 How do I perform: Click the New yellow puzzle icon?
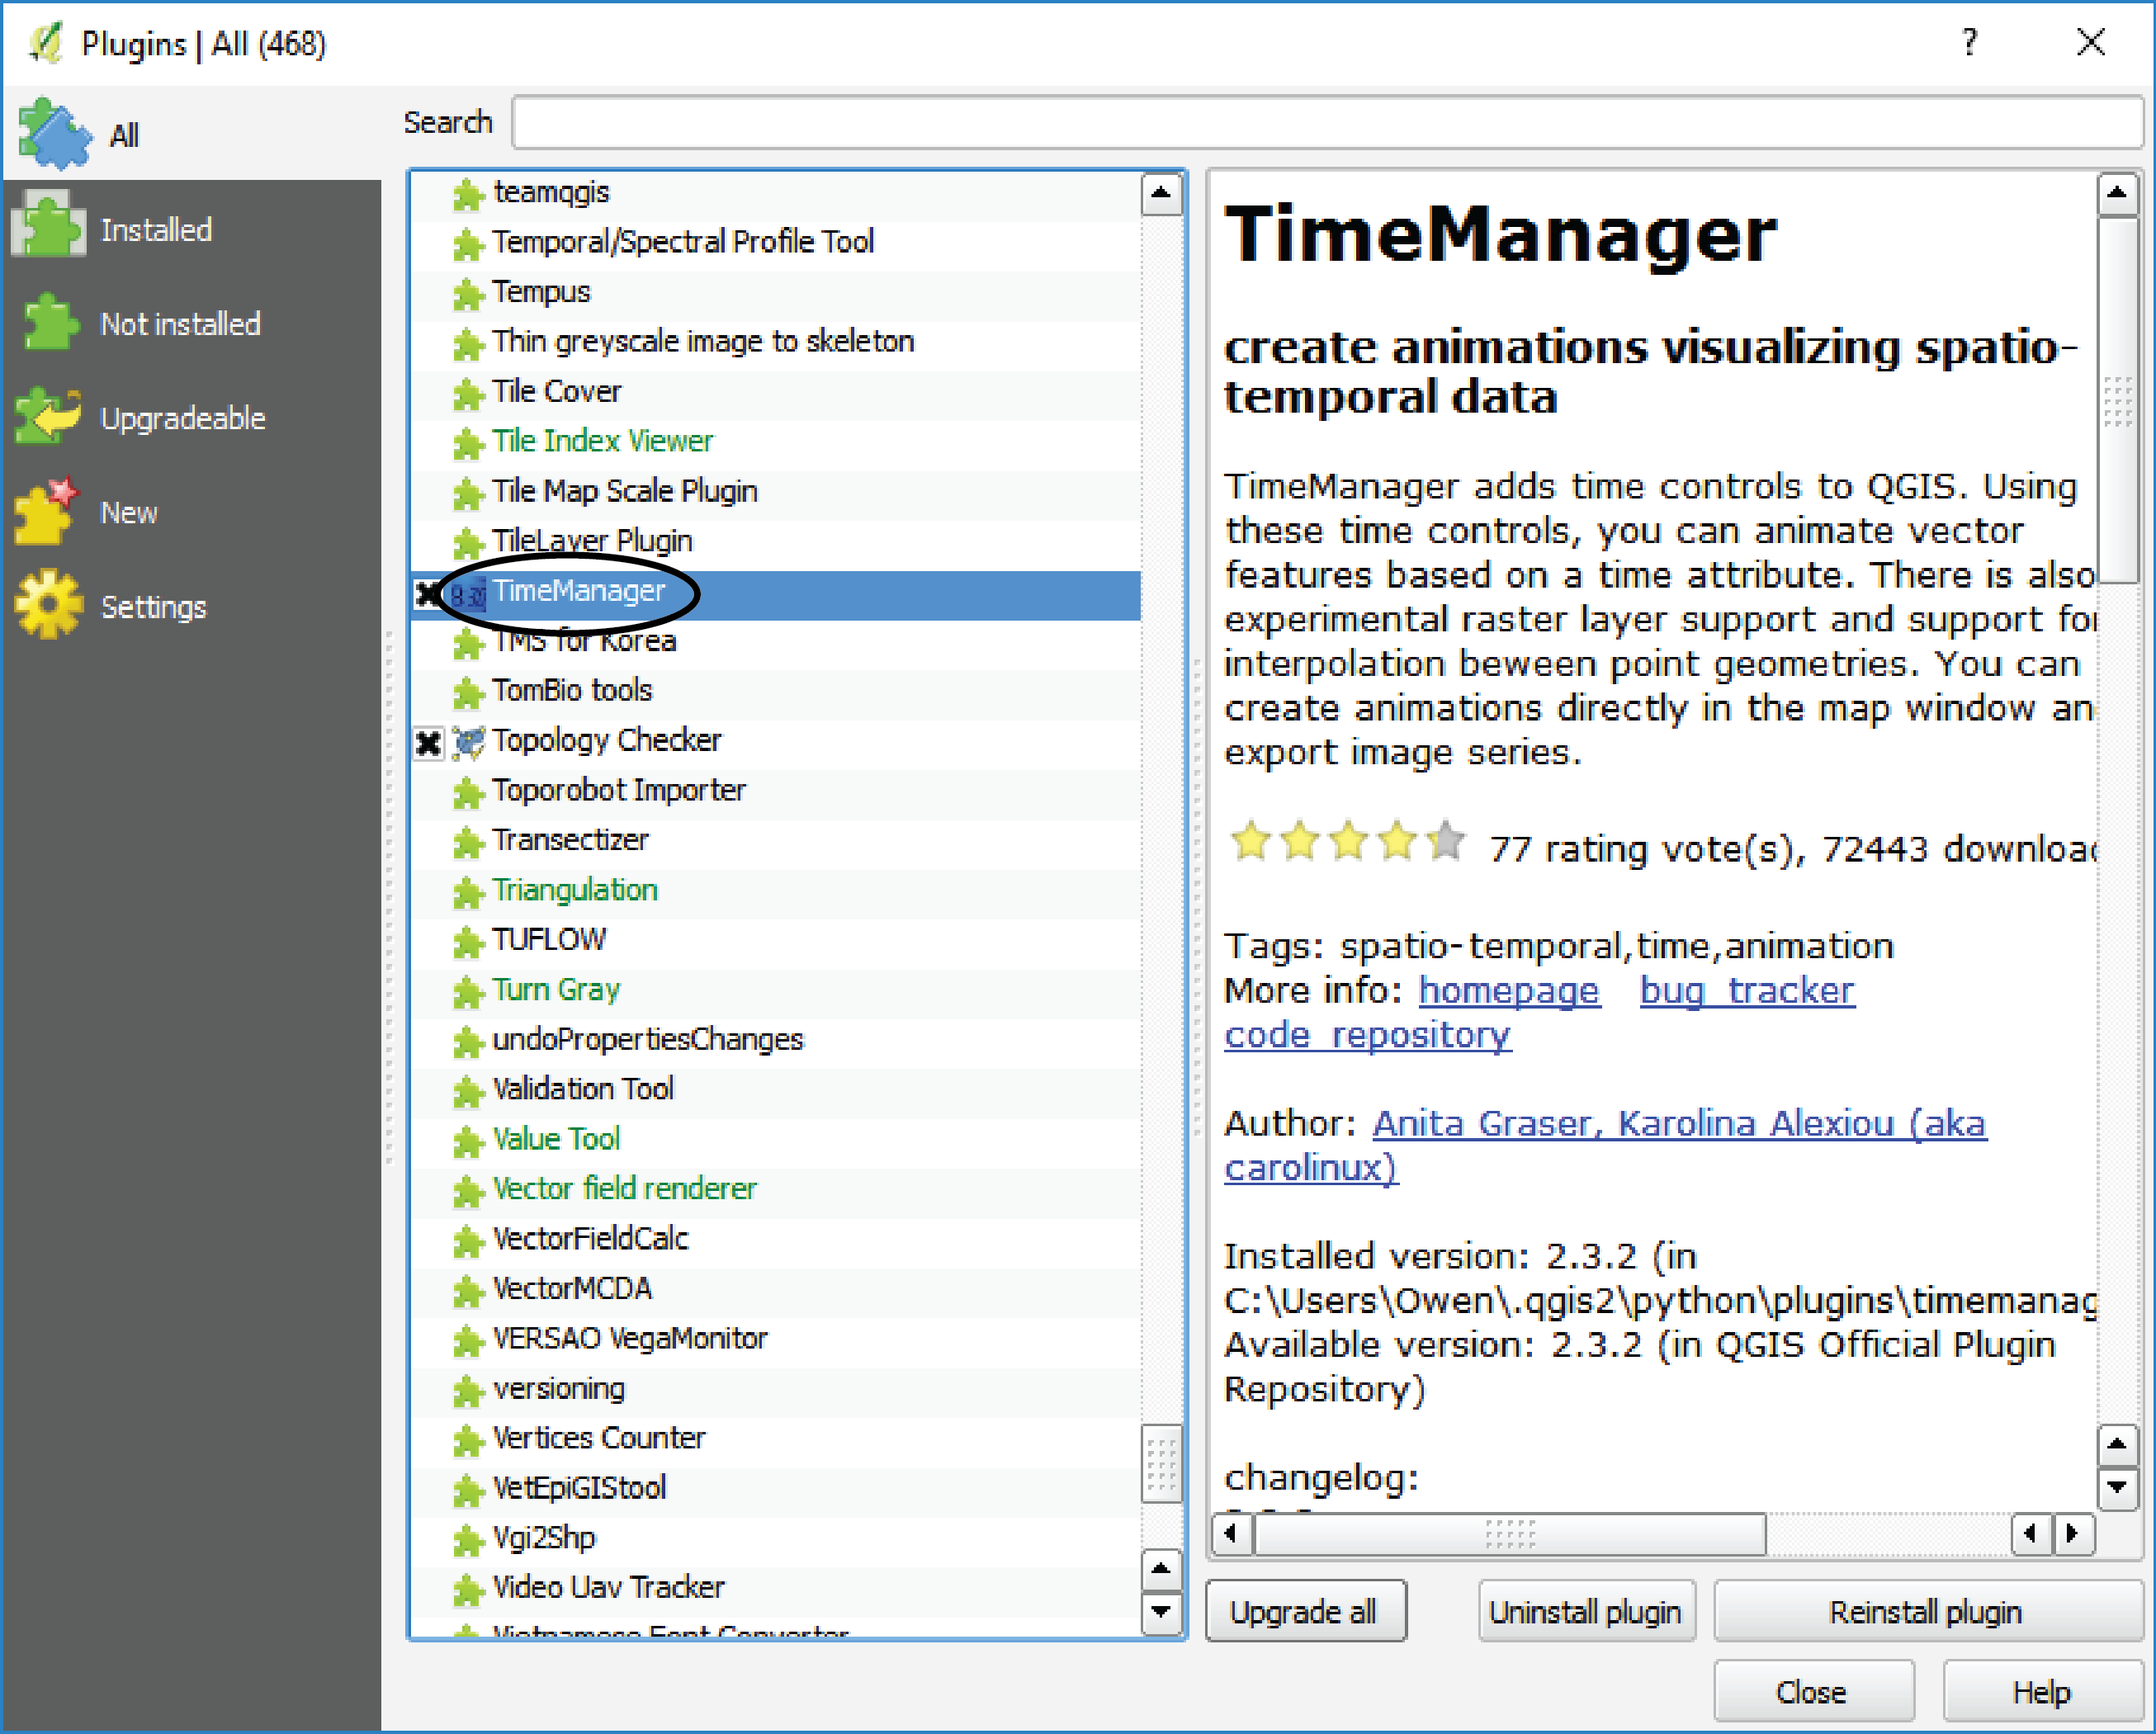point(47,510)
